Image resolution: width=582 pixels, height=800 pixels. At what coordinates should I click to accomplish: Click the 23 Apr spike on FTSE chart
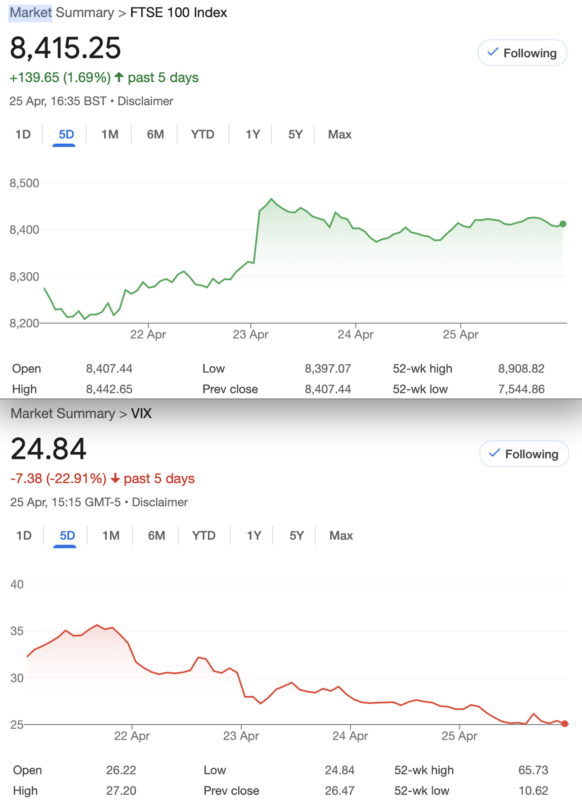[271, 199]
